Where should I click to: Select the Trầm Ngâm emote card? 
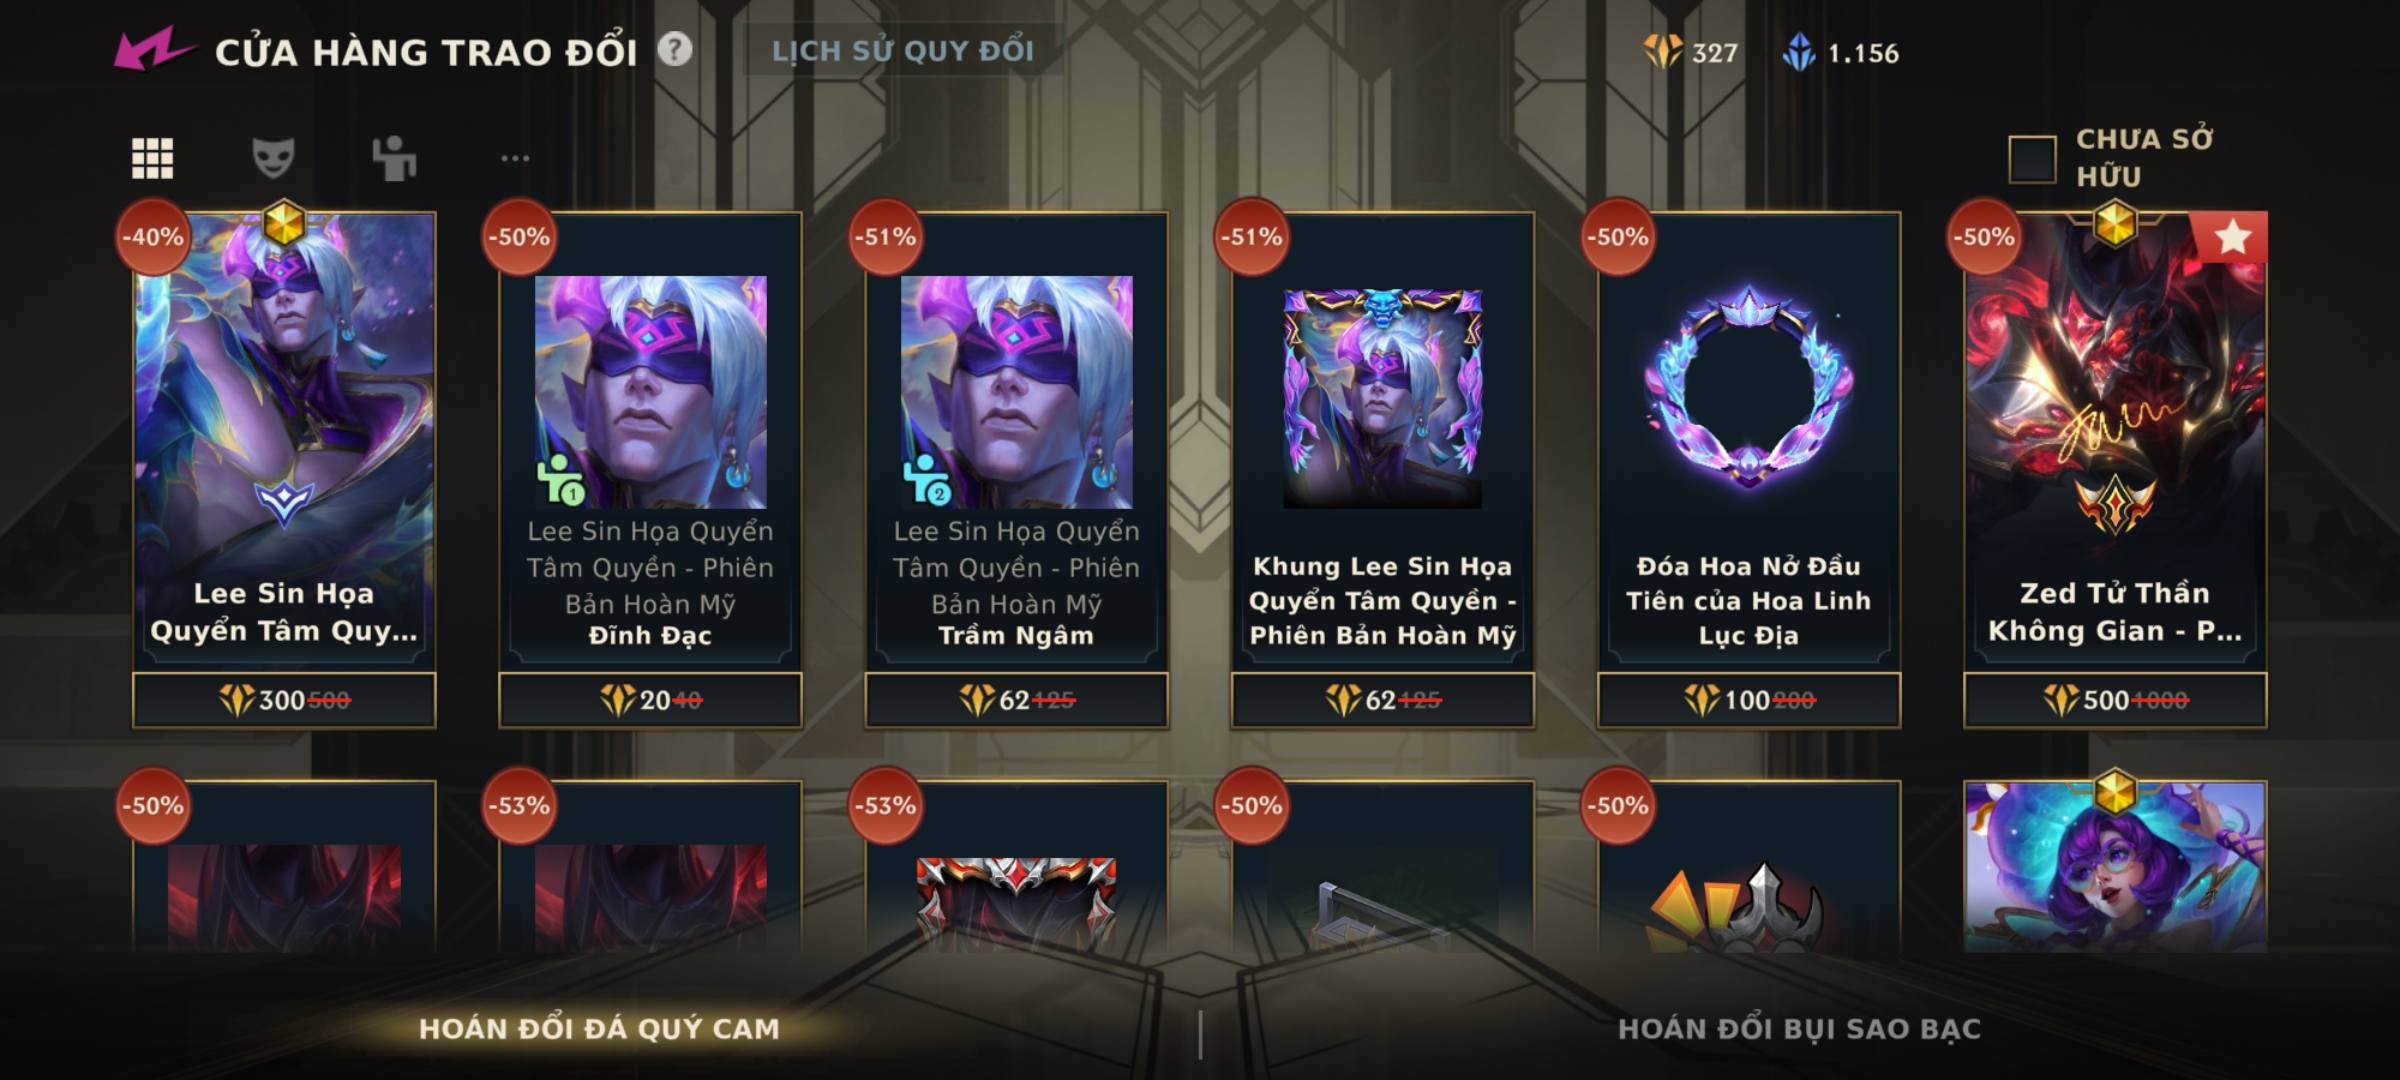[1016, 441]
